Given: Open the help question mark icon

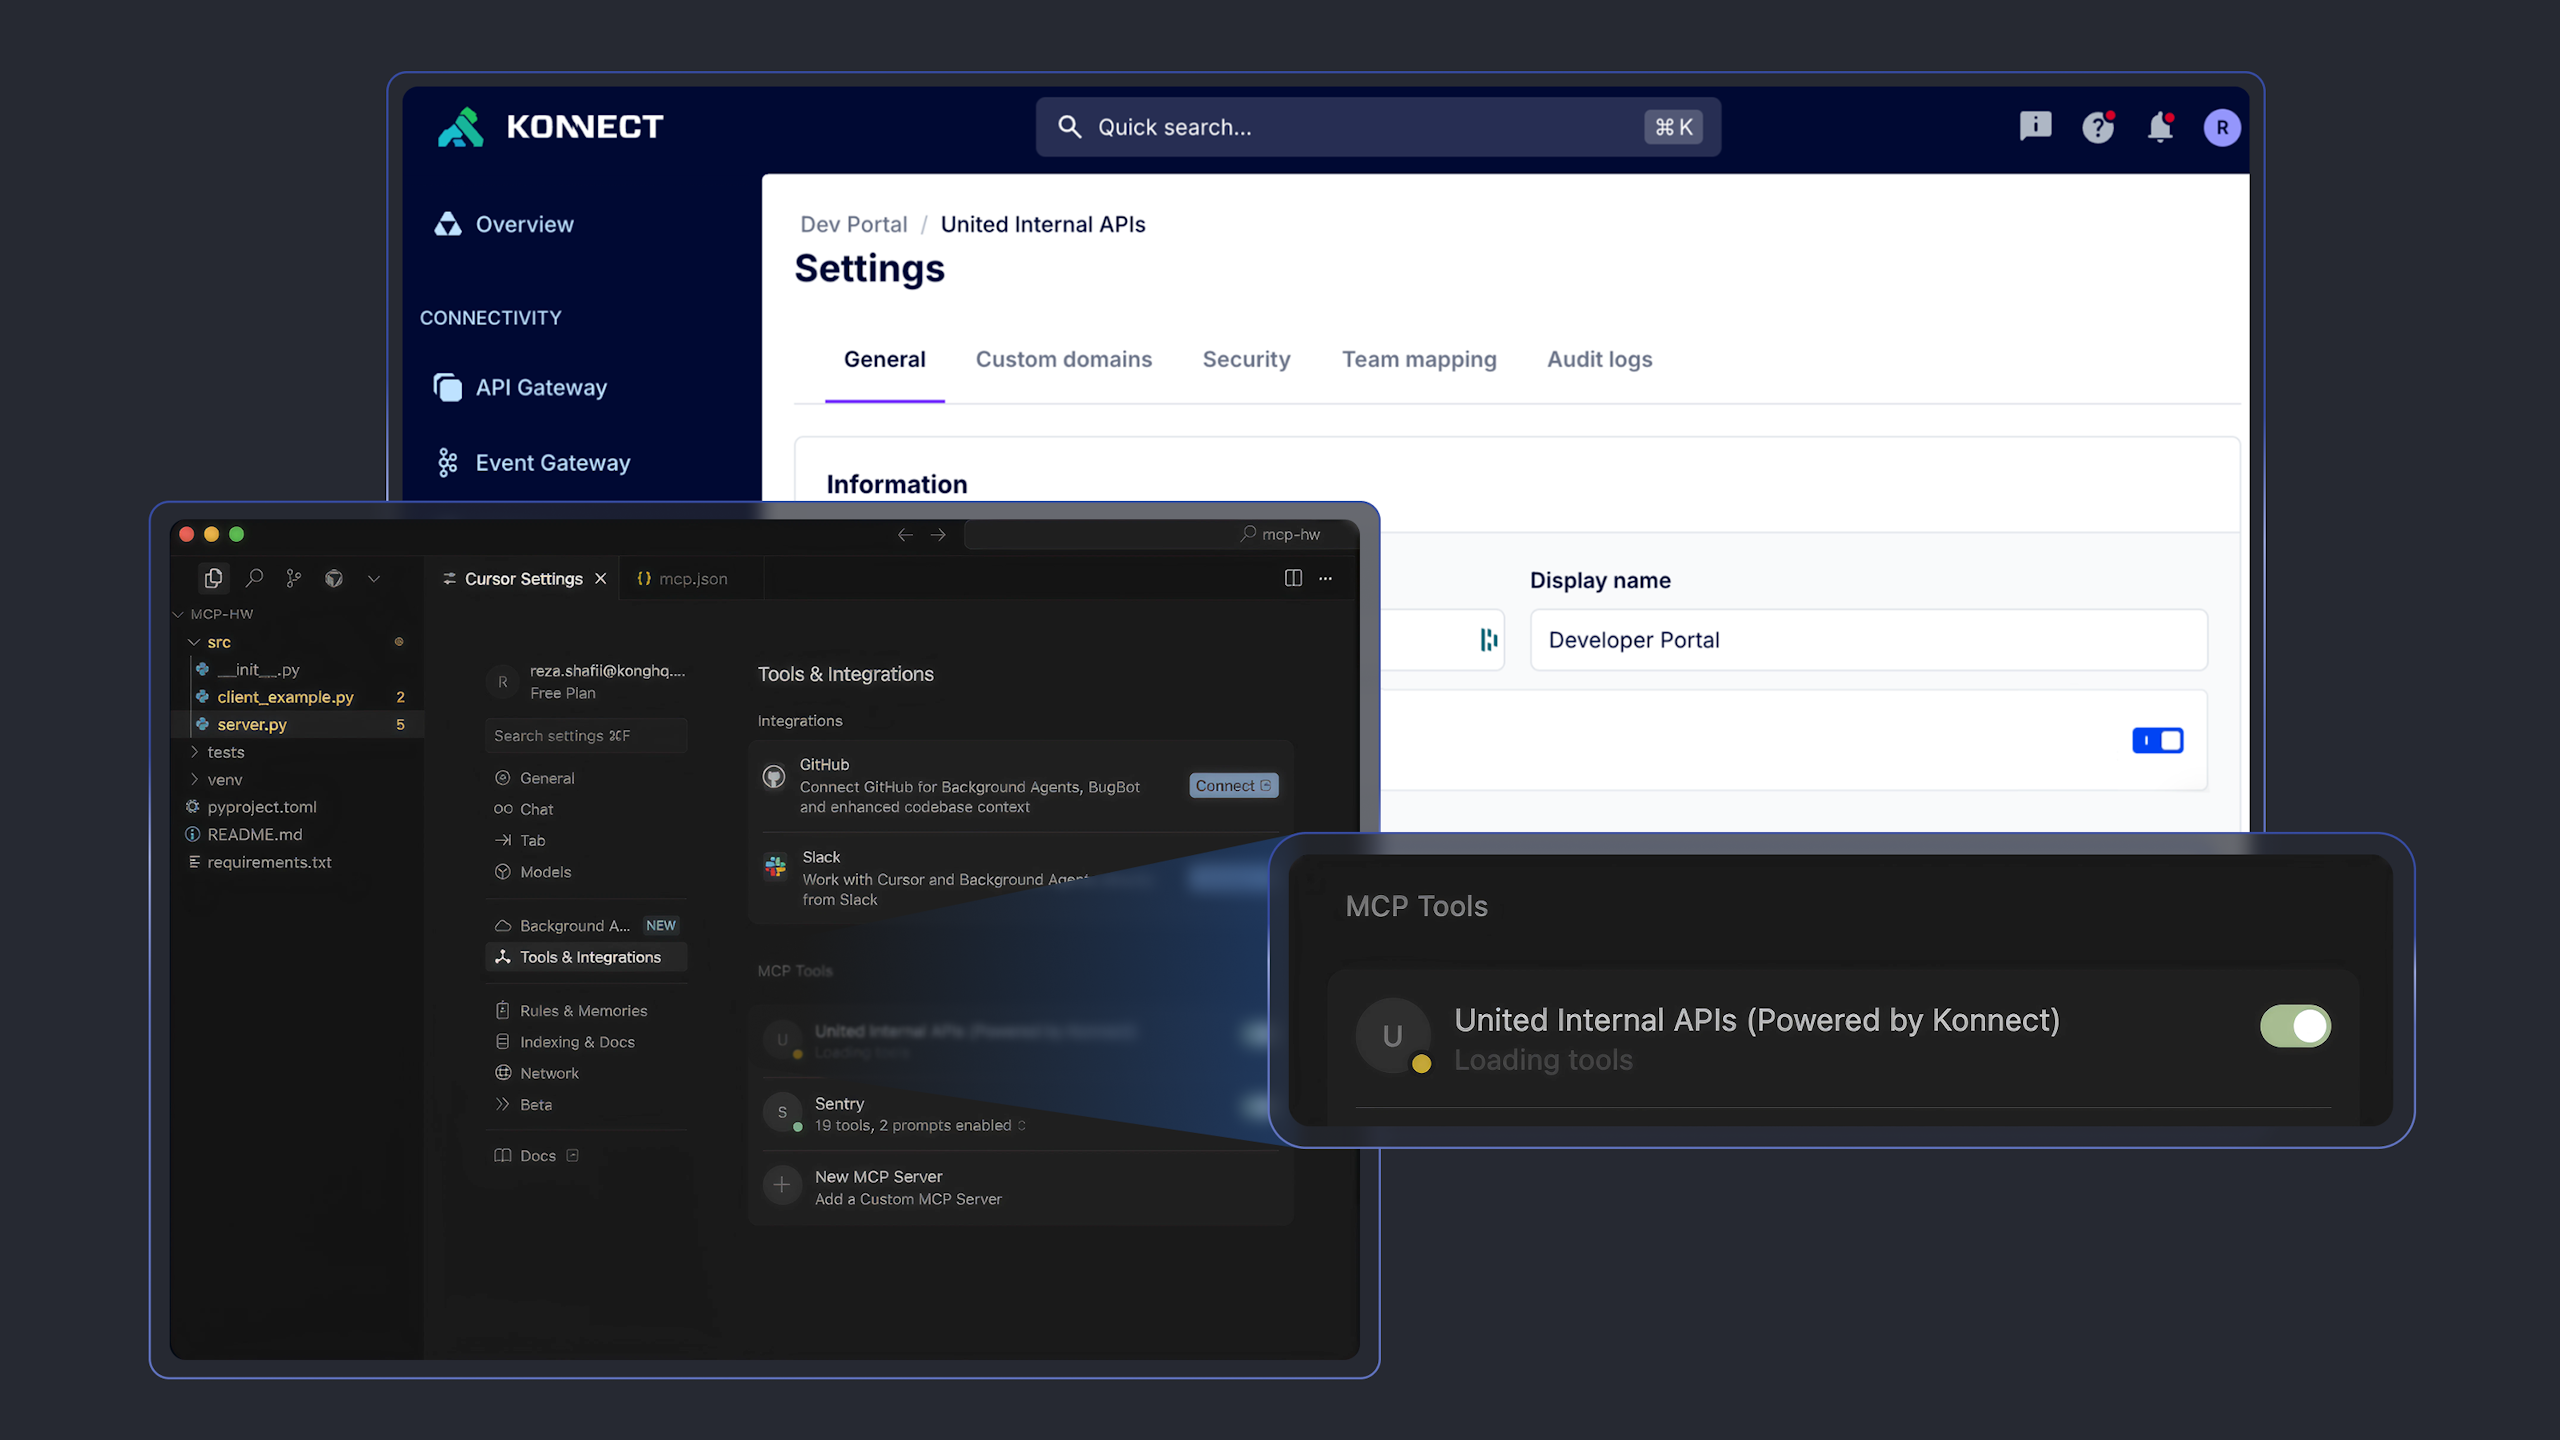Looking at the screenshot, I should (2097, 127).
